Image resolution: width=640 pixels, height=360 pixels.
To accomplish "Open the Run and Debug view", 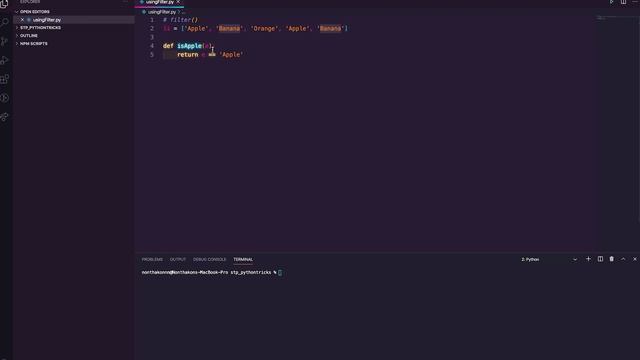I will (4, 60).
